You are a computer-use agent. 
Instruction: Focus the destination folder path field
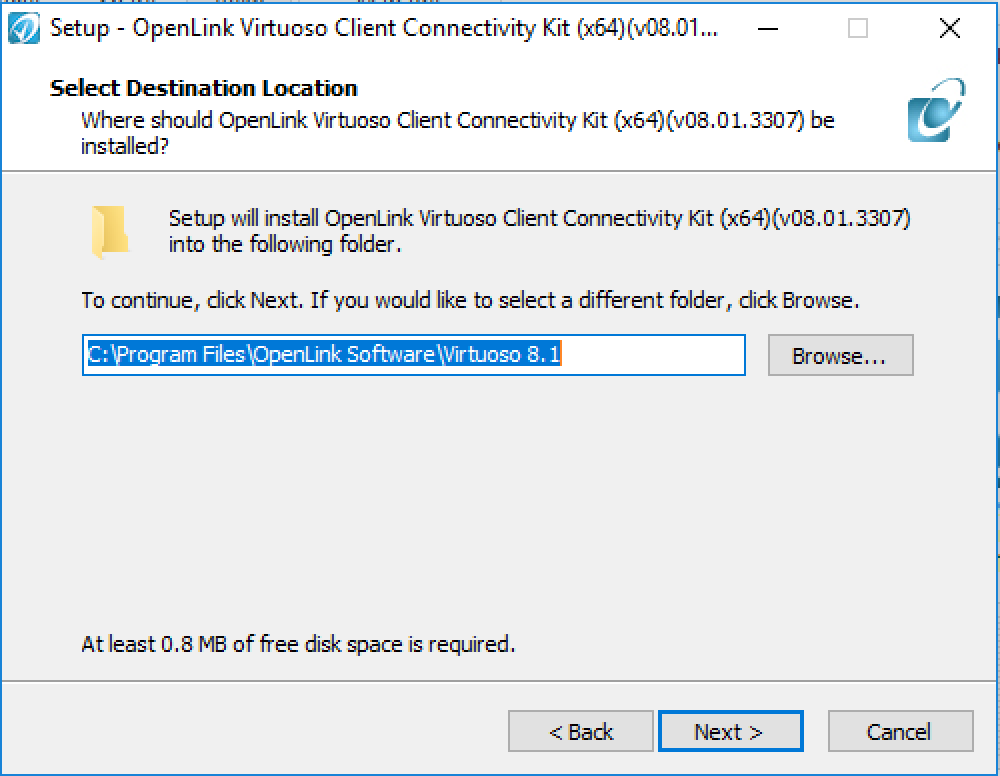[x=413, y=355]
